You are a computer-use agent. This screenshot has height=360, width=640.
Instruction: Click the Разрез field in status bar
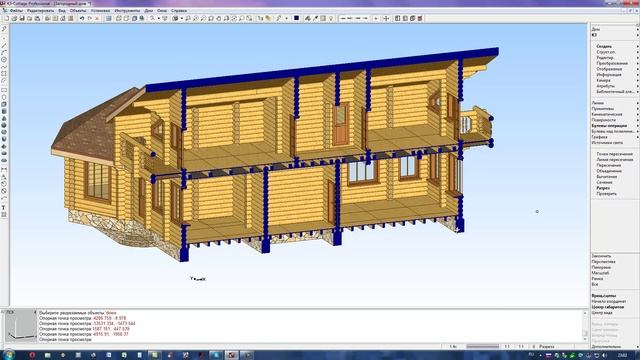pos(547,347)
